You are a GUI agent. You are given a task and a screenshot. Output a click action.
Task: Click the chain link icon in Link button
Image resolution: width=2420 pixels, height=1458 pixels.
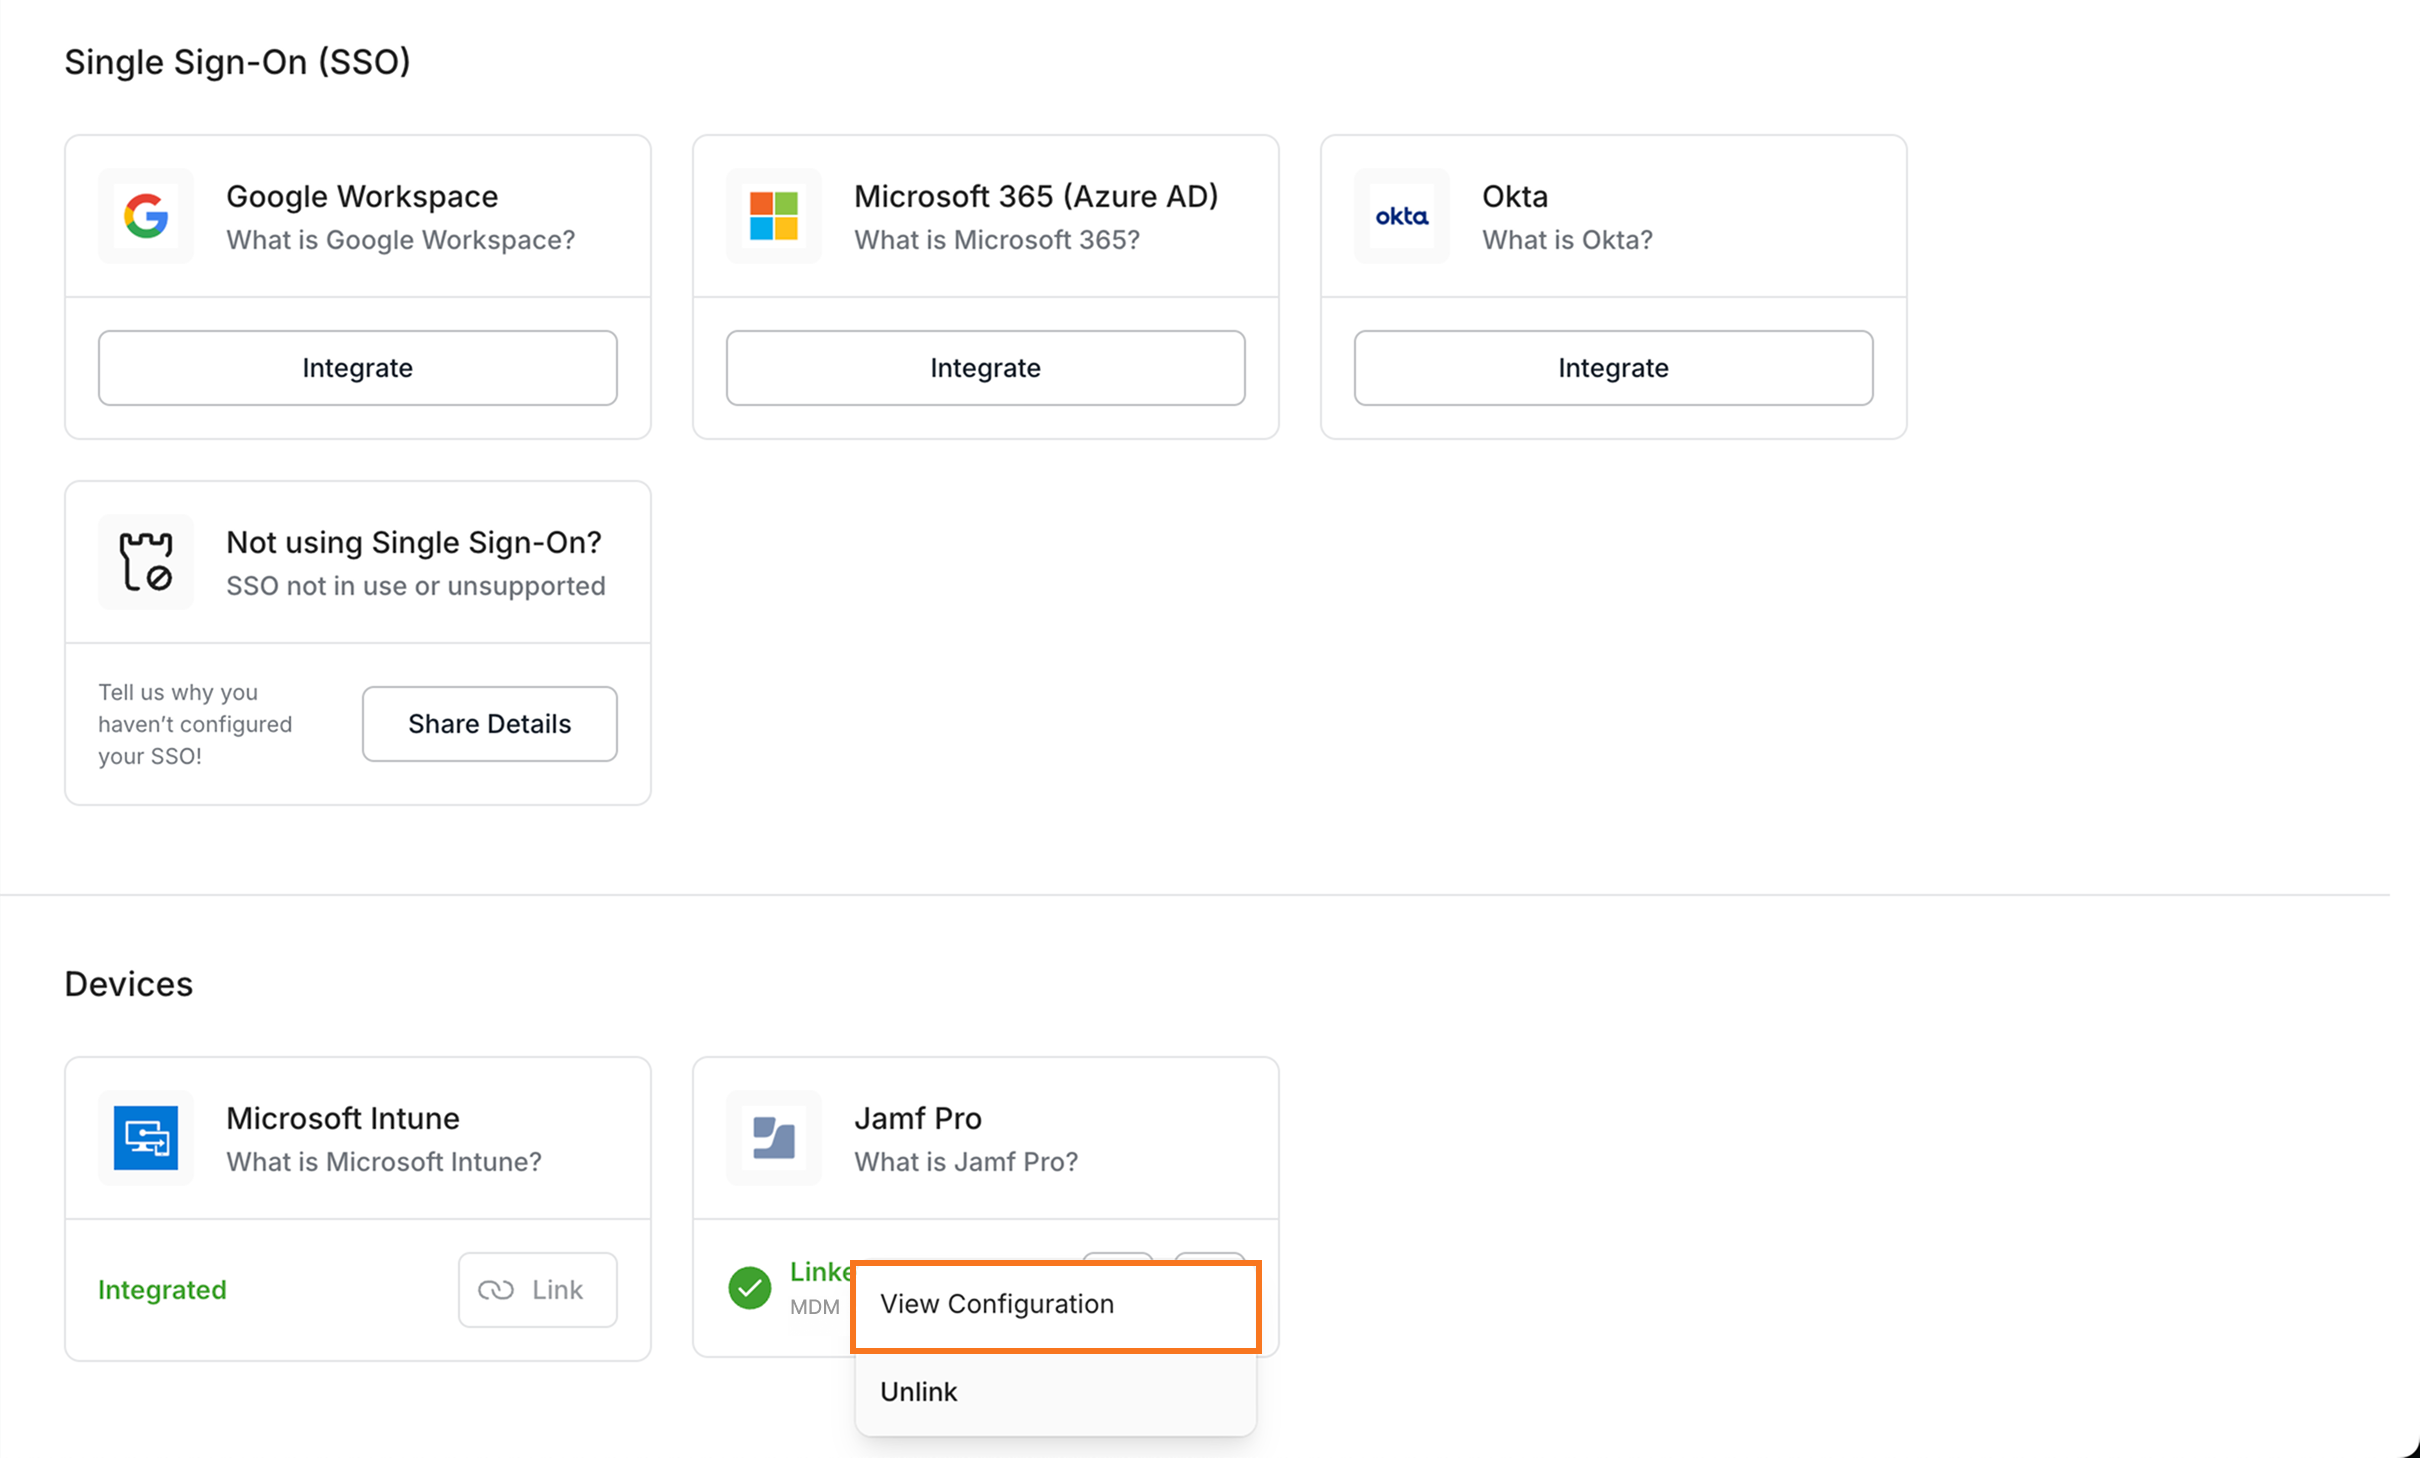coord(496,1290)
